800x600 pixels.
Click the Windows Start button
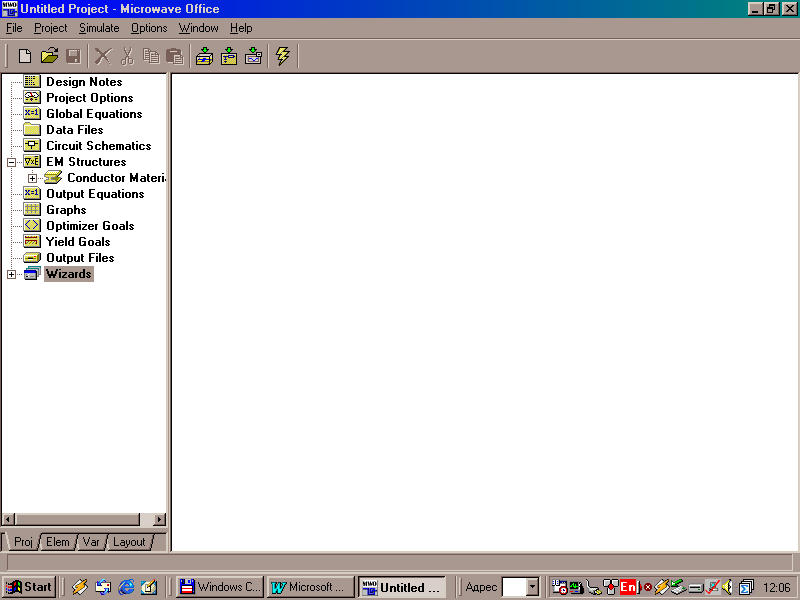[x=29, y=587]
